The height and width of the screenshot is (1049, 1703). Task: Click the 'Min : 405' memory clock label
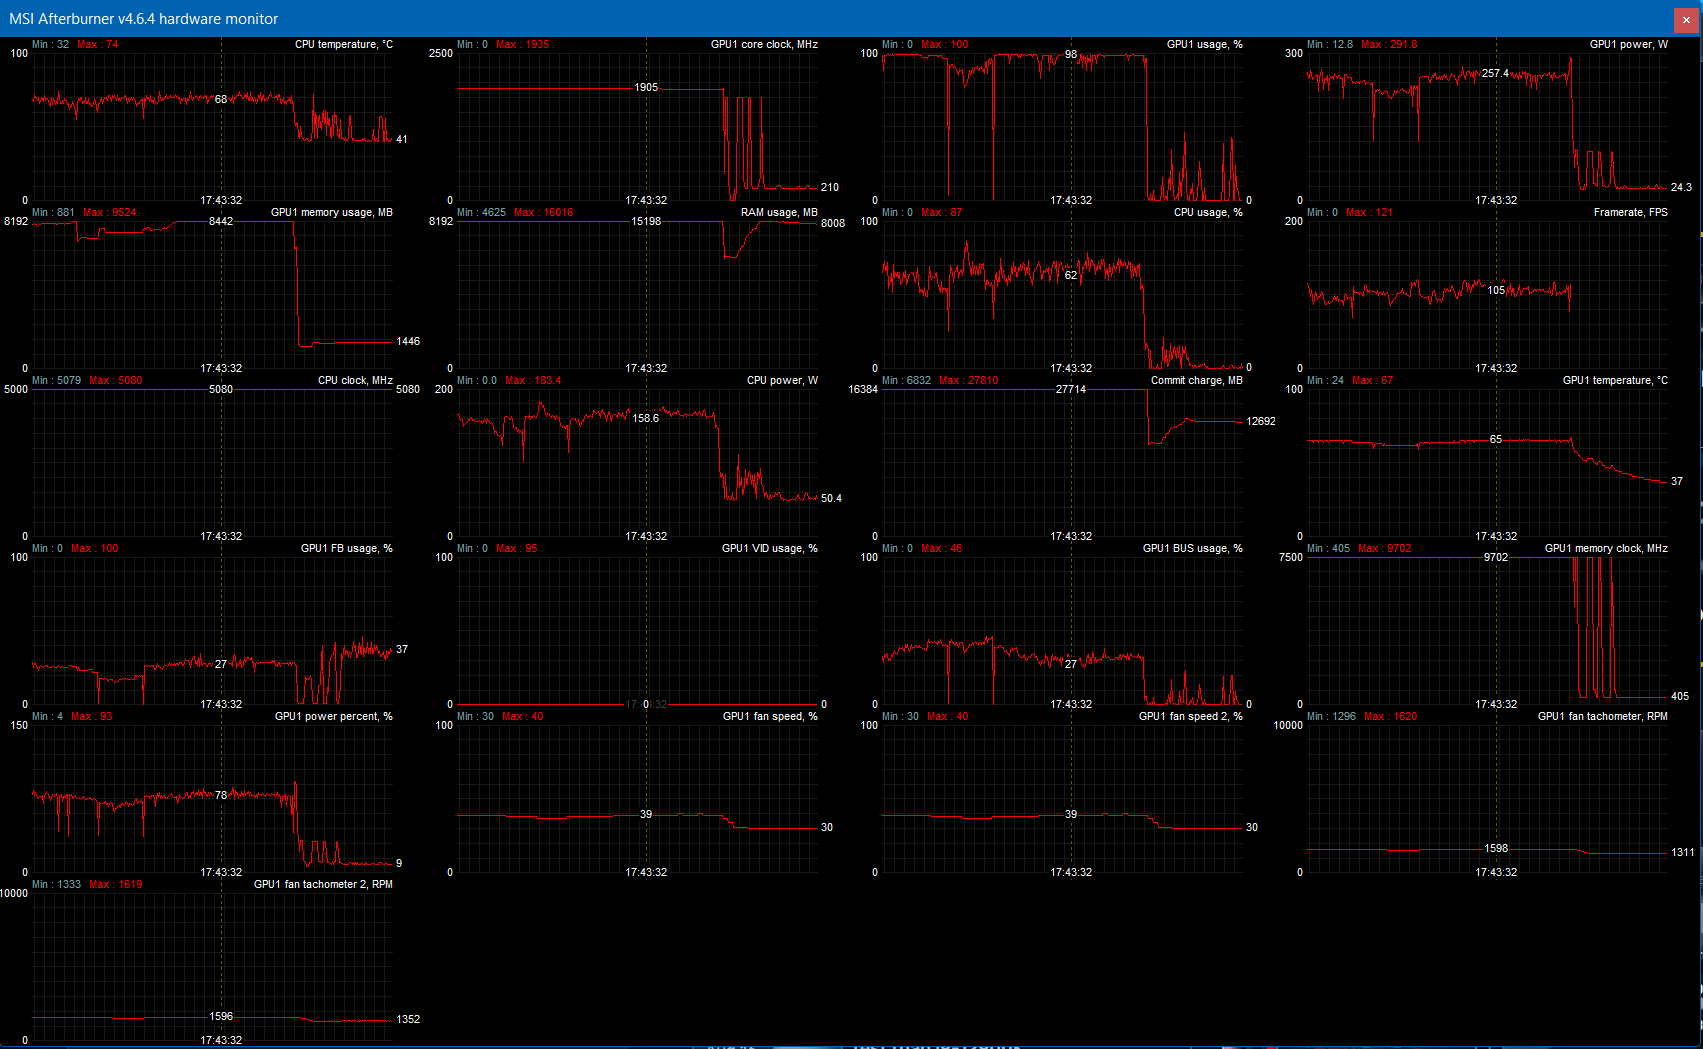1328,548
